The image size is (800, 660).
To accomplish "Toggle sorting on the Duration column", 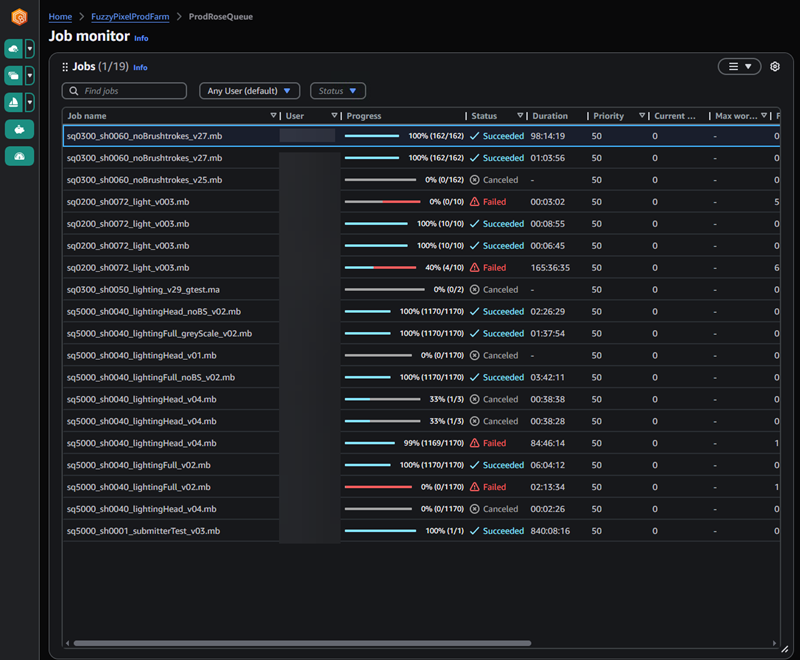I will pos(550,115).
